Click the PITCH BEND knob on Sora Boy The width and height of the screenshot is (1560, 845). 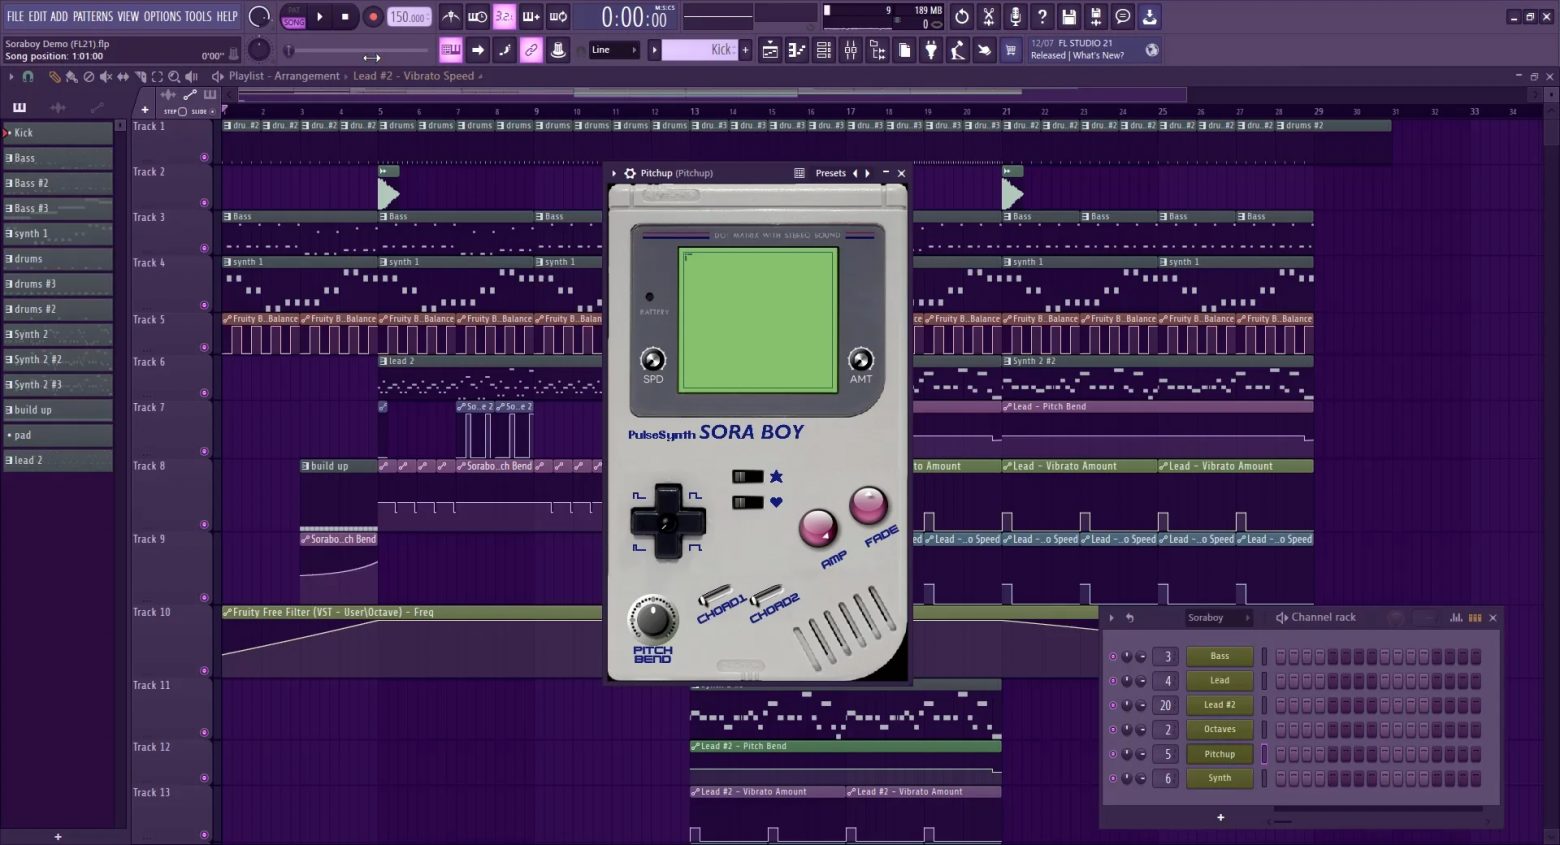pos(652,620)
